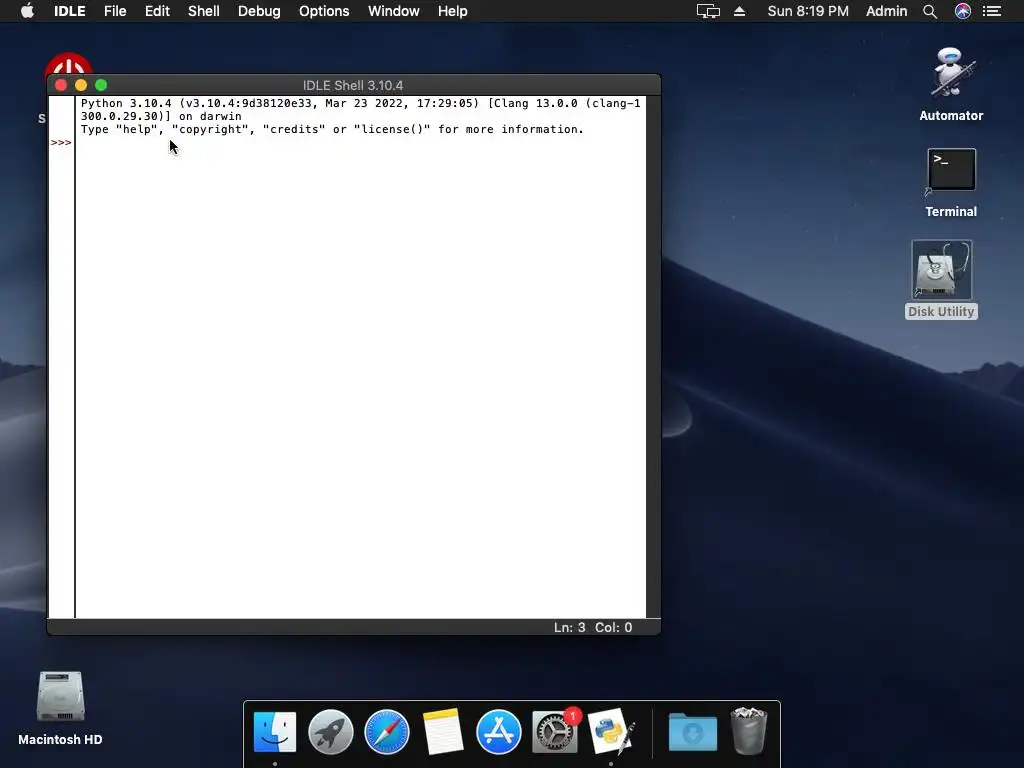Launch Safari from the Dock
The image size is (1024, 768).
[x=387, y=731]
